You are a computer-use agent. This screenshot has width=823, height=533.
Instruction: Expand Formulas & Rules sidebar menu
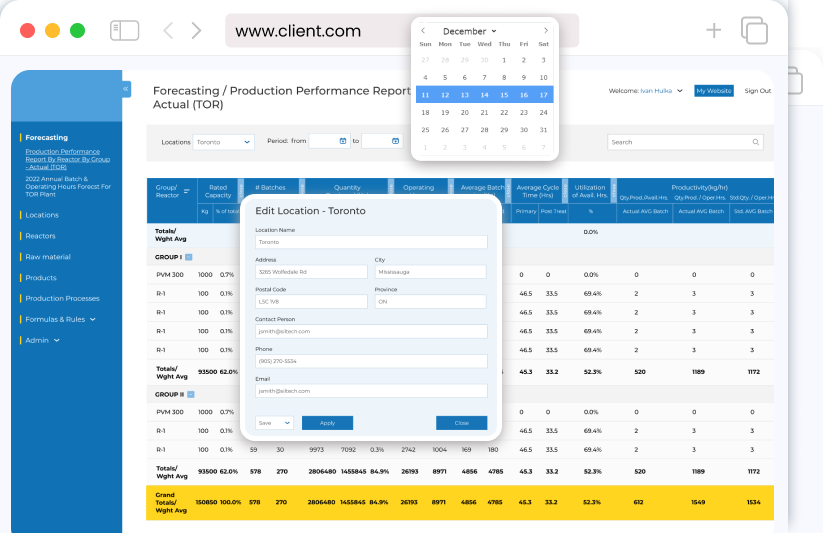point(60,319)
